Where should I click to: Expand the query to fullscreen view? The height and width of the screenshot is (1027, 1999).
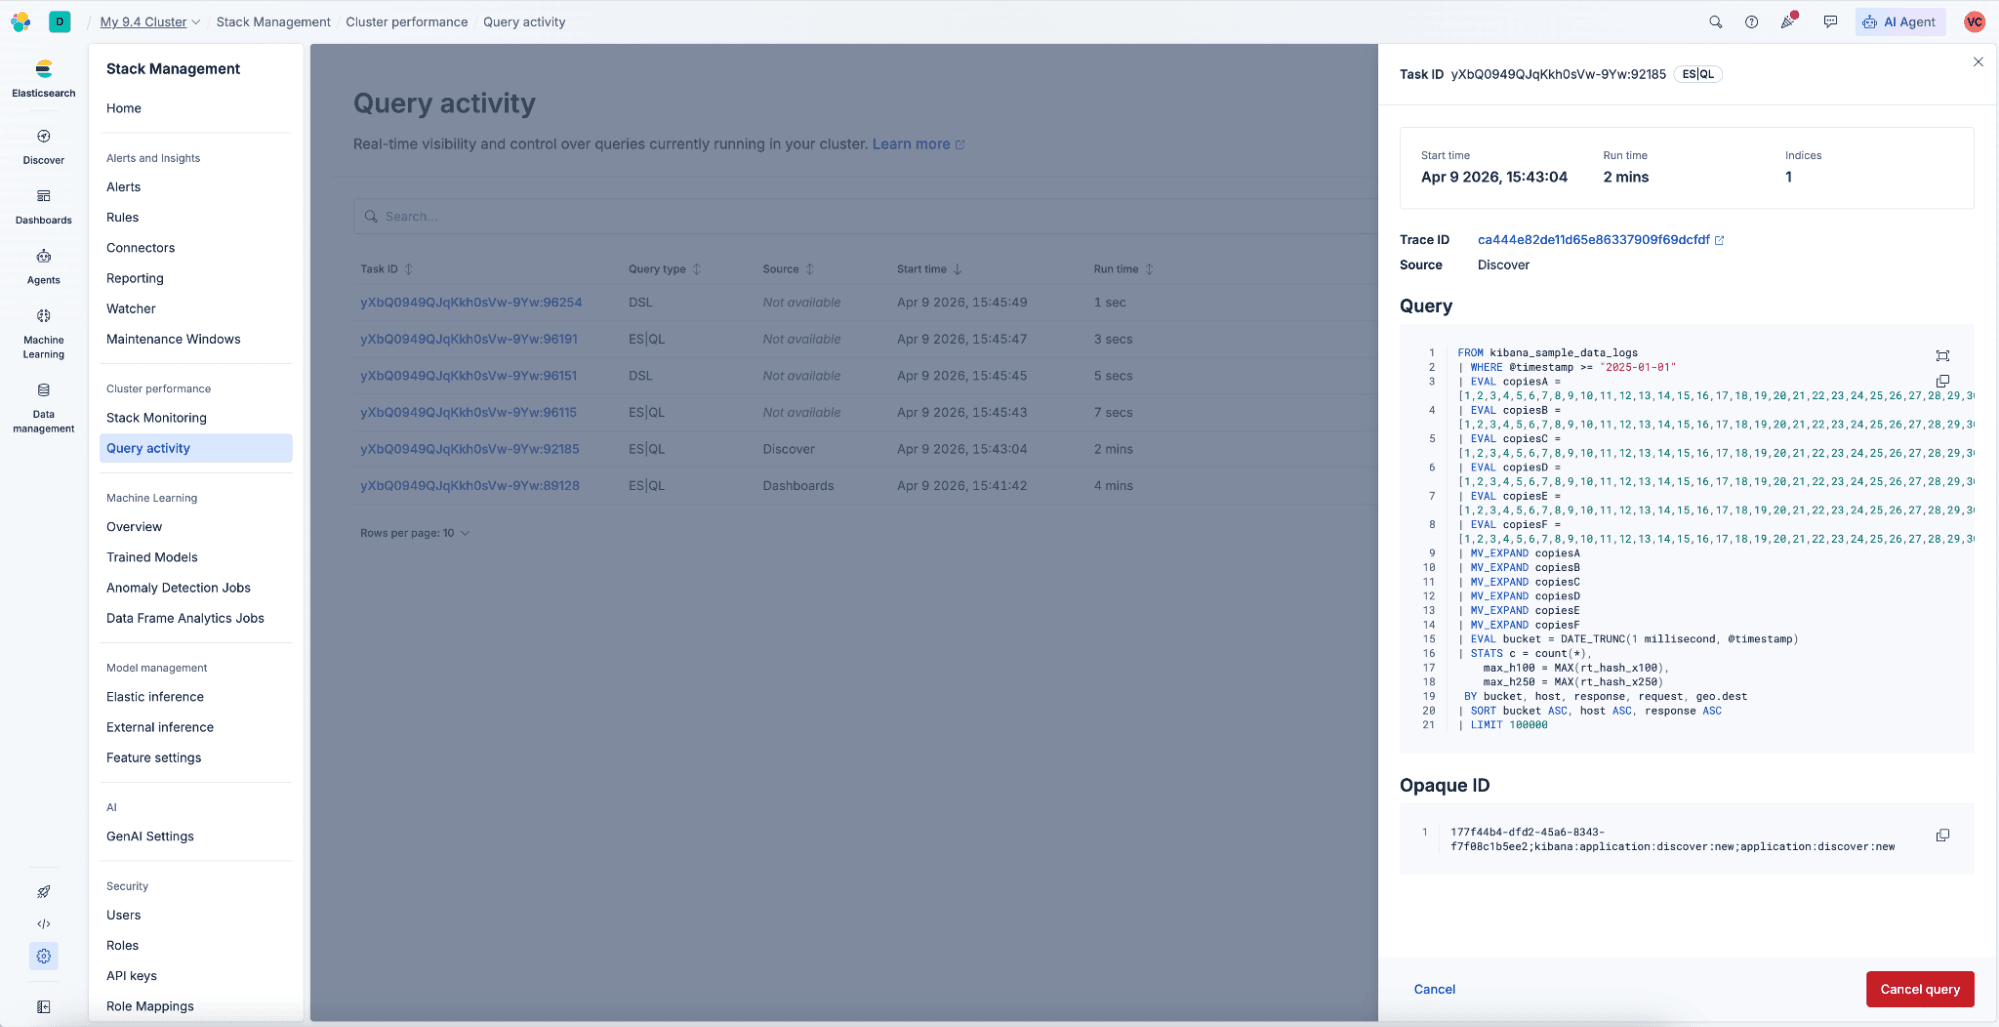[1943, 355]
